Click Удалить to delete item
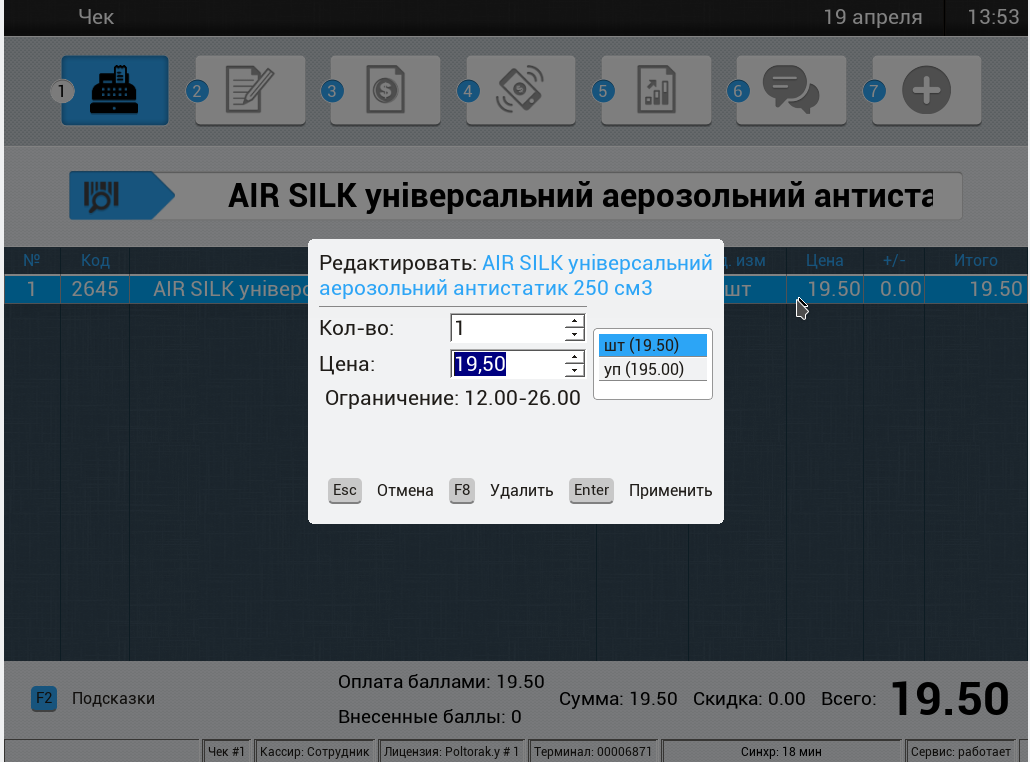1030x762 pixels. click(522, 491)
